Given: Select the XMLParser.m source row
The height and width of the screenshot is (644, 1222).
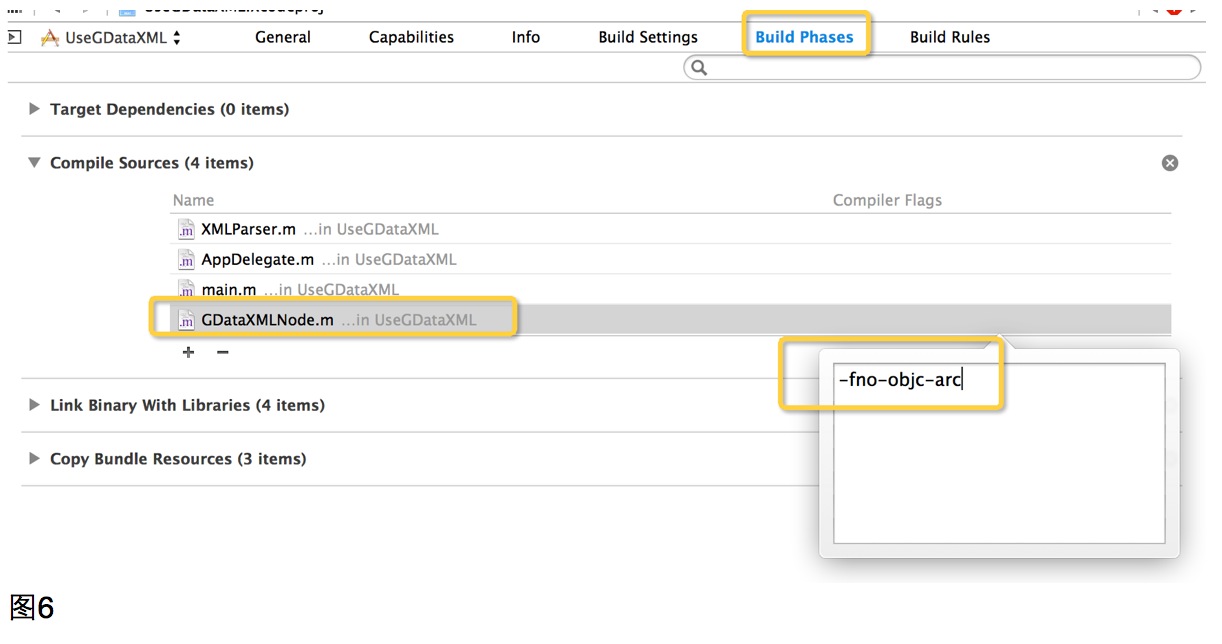Looking at the screenshot, I should pos(670,229).
